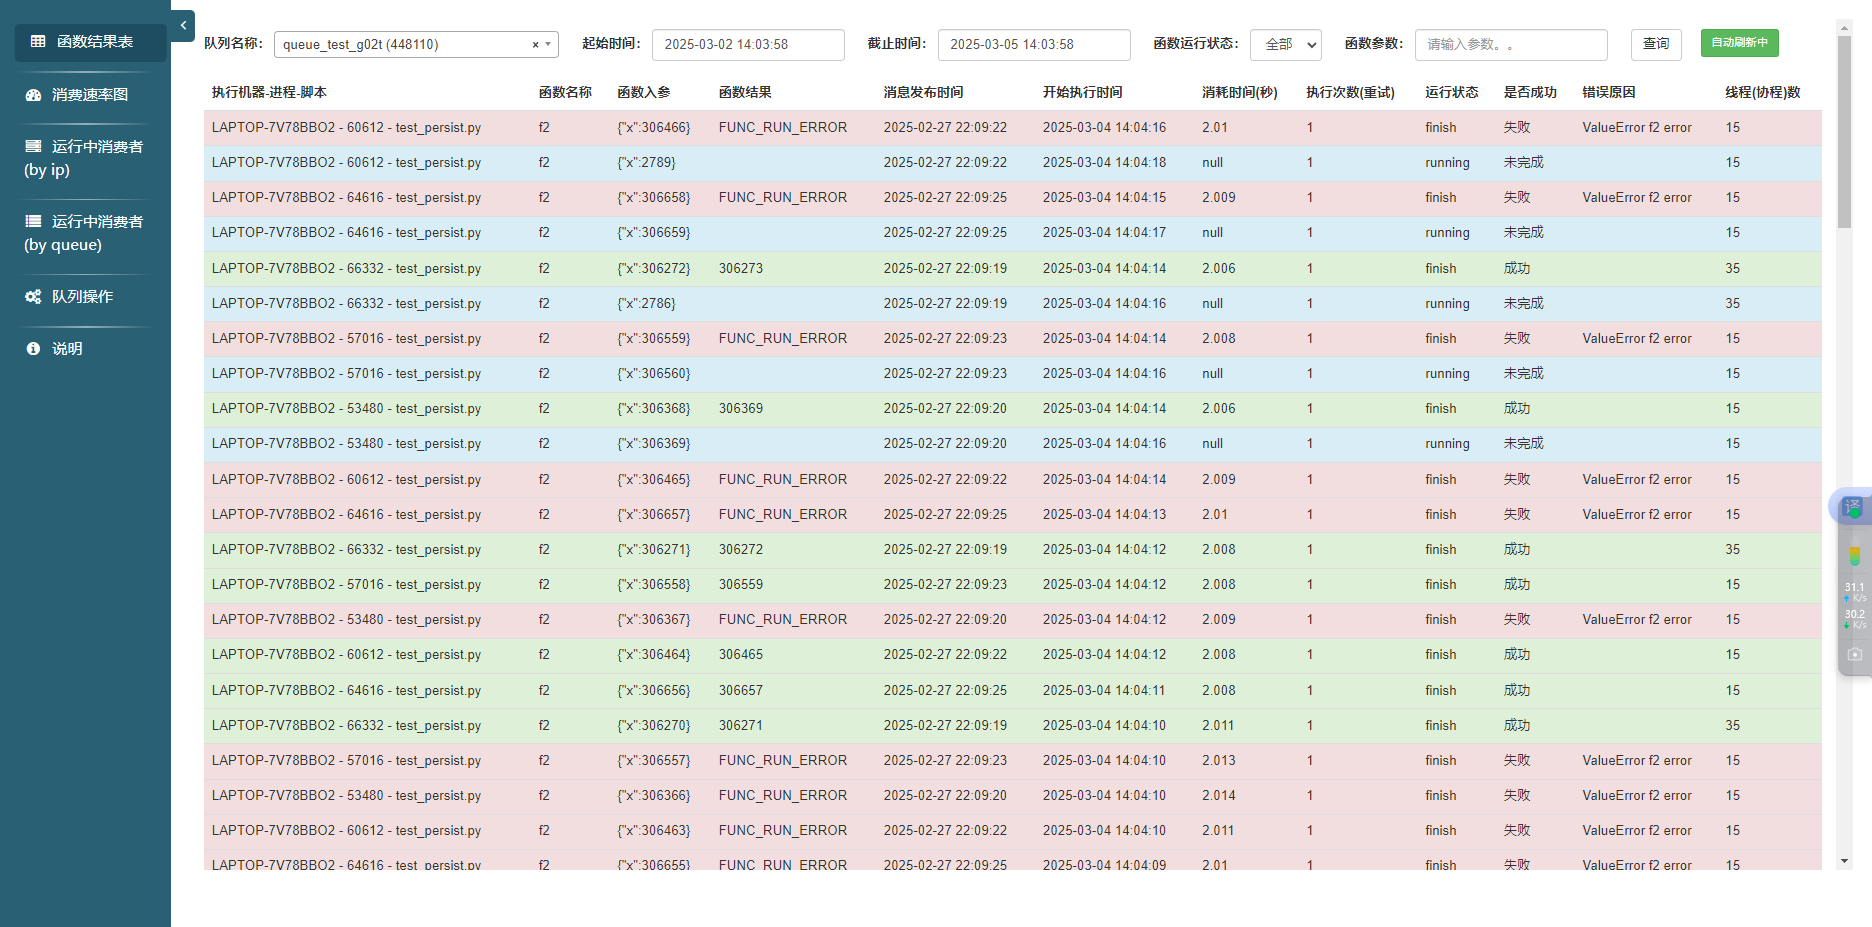Screen dimensions: 1872x927
Task: Click the {"x":306463} parameter cell
Action: (x=654, y=831)
